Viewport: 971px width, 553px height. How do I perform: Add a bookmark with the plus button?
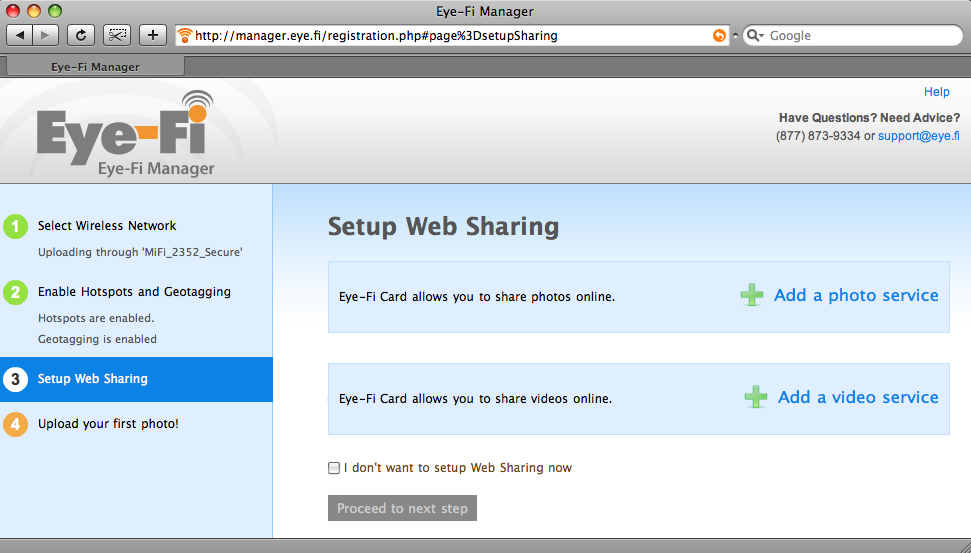coord(153,35)
